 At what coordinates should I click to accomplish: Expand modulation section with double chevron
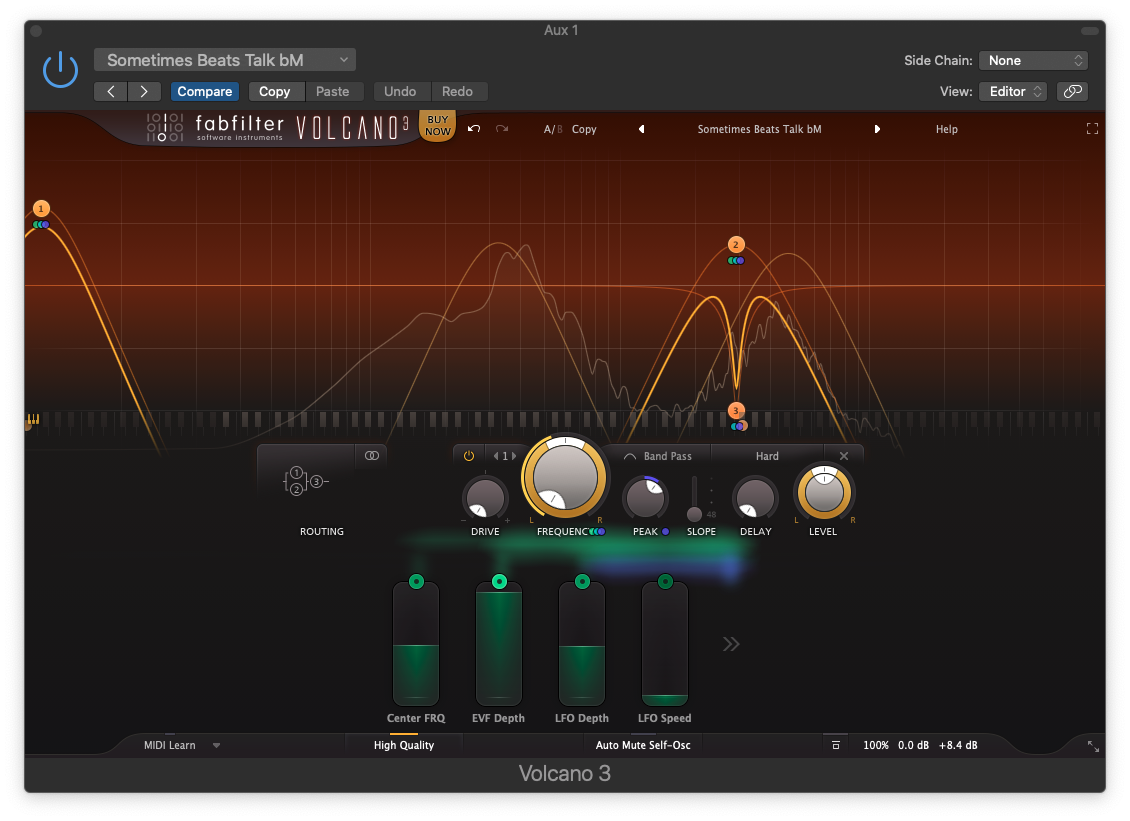click(x=731, y=644)
